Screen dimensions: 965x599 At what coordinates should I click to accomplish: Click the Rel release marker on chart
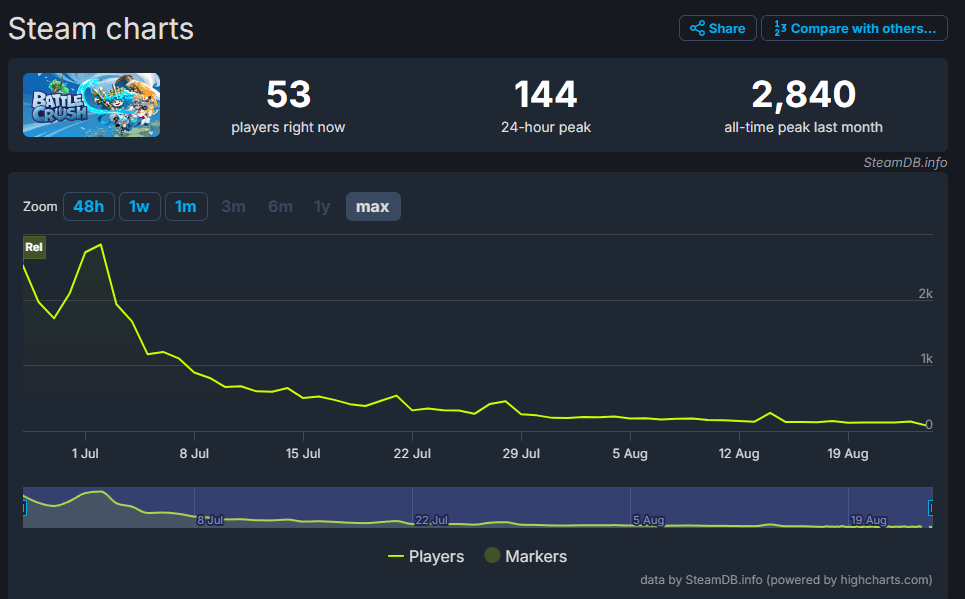[34, 247]
